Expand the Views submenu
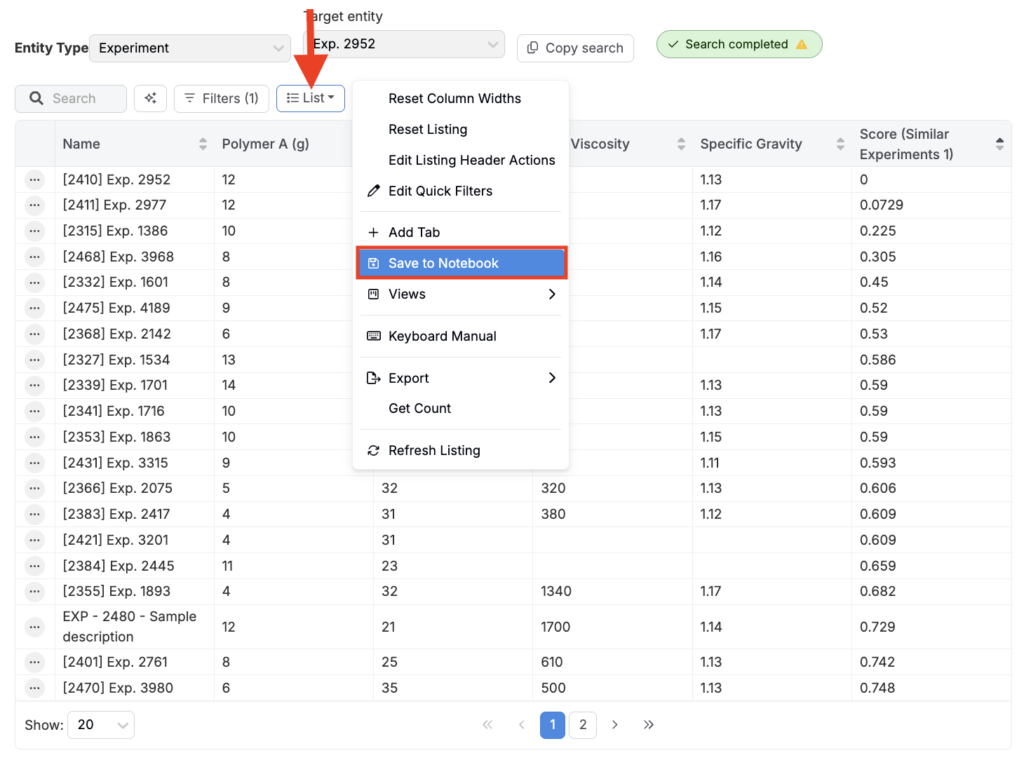 click(461, 294)
